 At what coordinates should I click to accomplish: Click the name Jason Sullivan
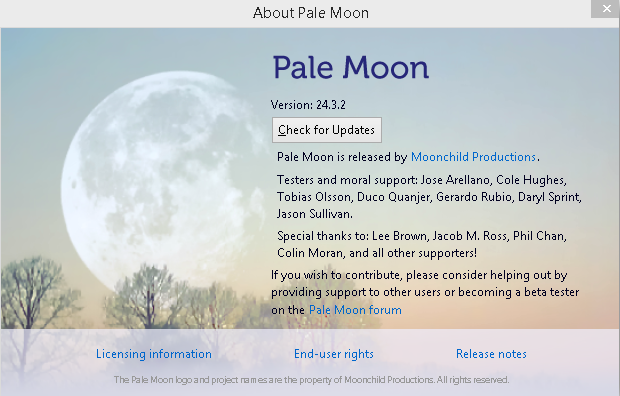314,214
